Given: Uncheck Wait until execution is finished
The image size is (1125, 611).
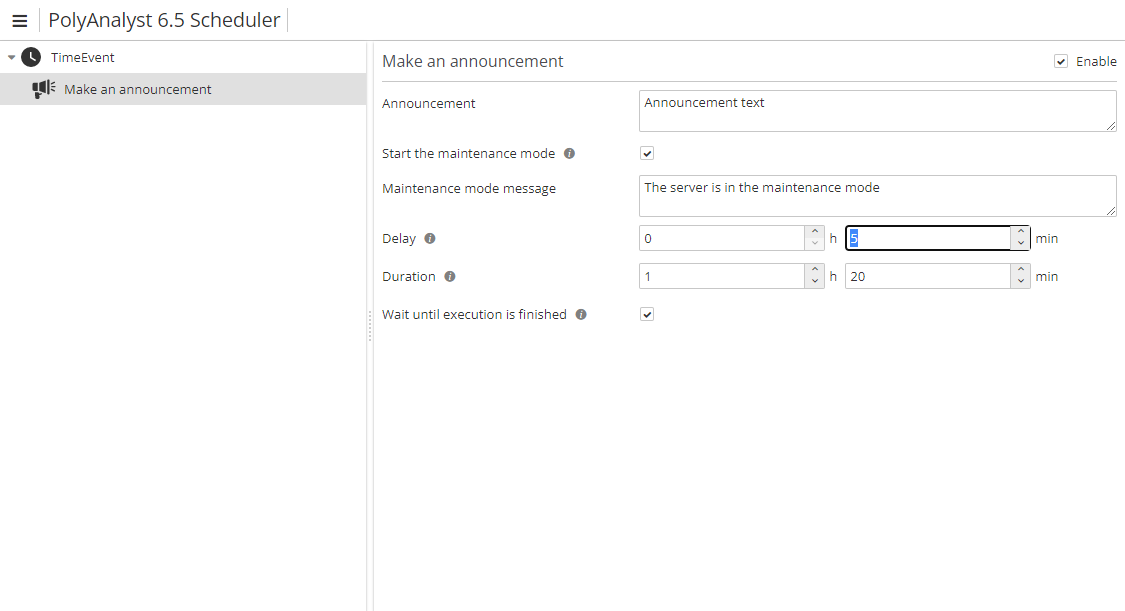Looking at the screenshot, I should click(647, 315).
